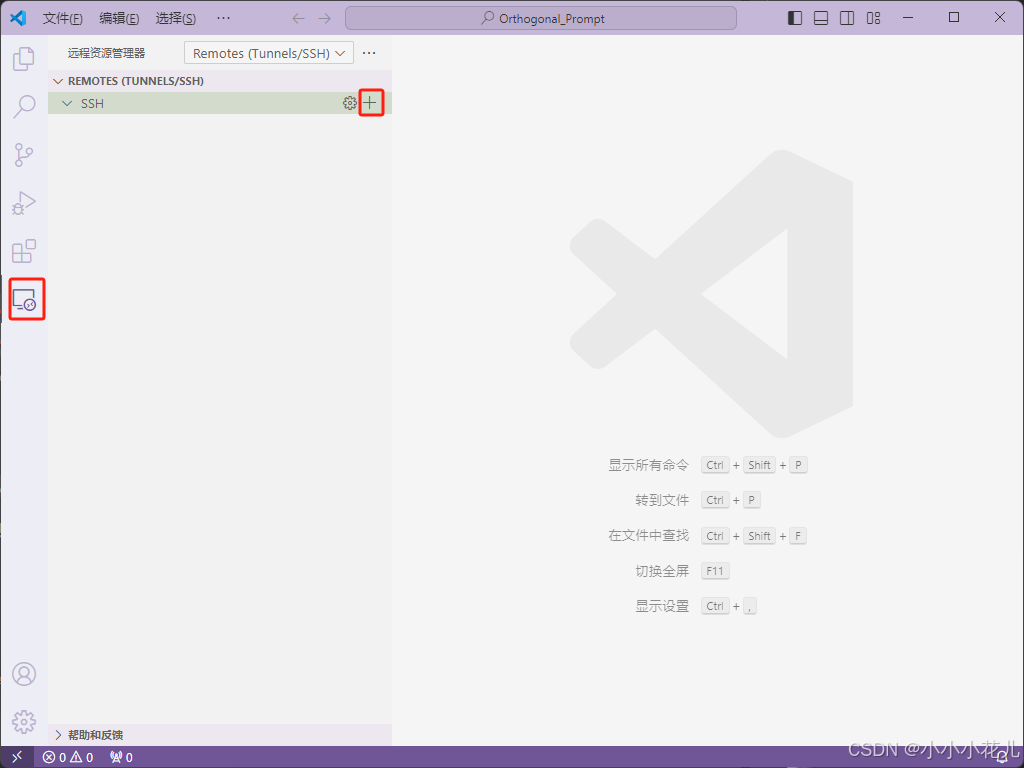Toggle the secondary side bar layout icon

coord(847,18)
